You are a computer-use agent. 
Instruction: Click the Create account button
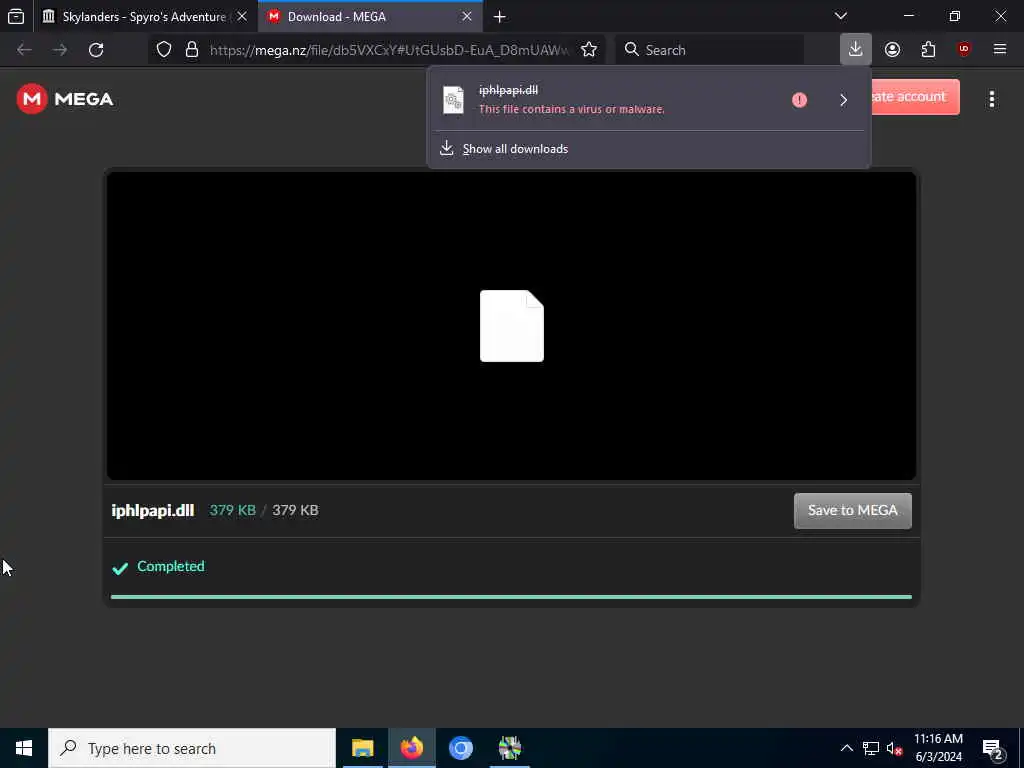(915, 97)
